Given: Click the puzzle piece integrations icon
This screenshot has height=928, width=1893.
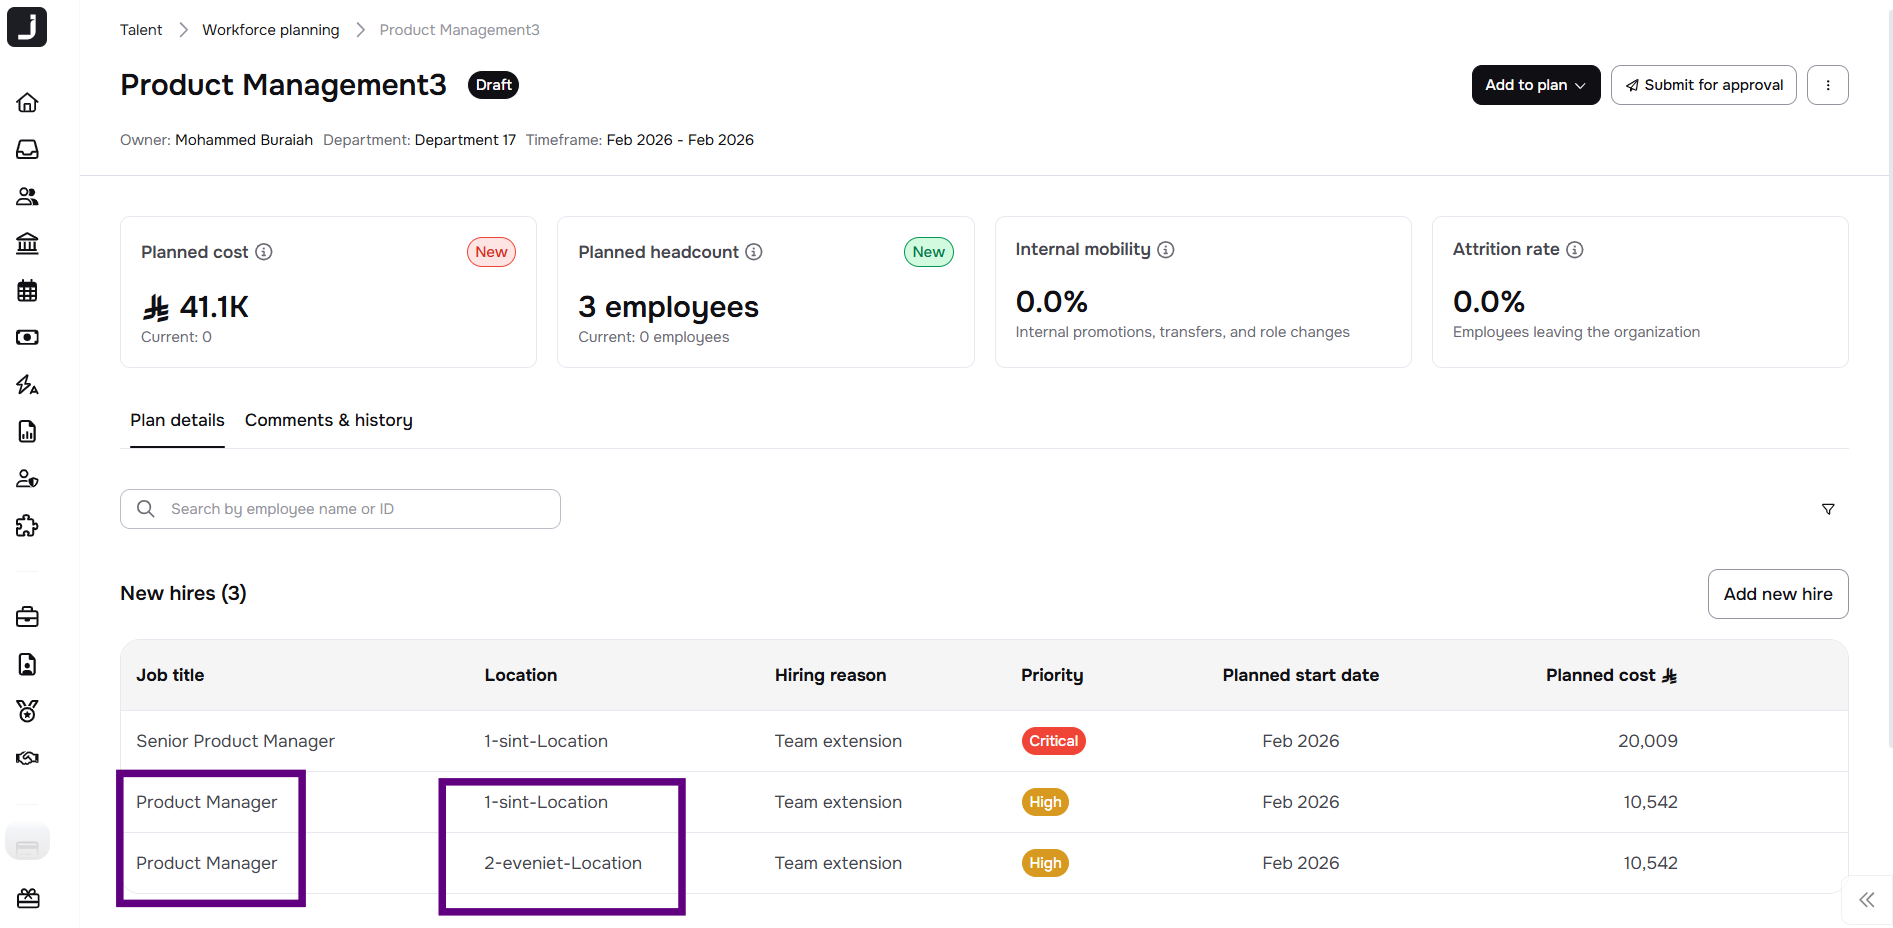Looking at the screenshot, I should pyautogui.click(x=28, y=526).
